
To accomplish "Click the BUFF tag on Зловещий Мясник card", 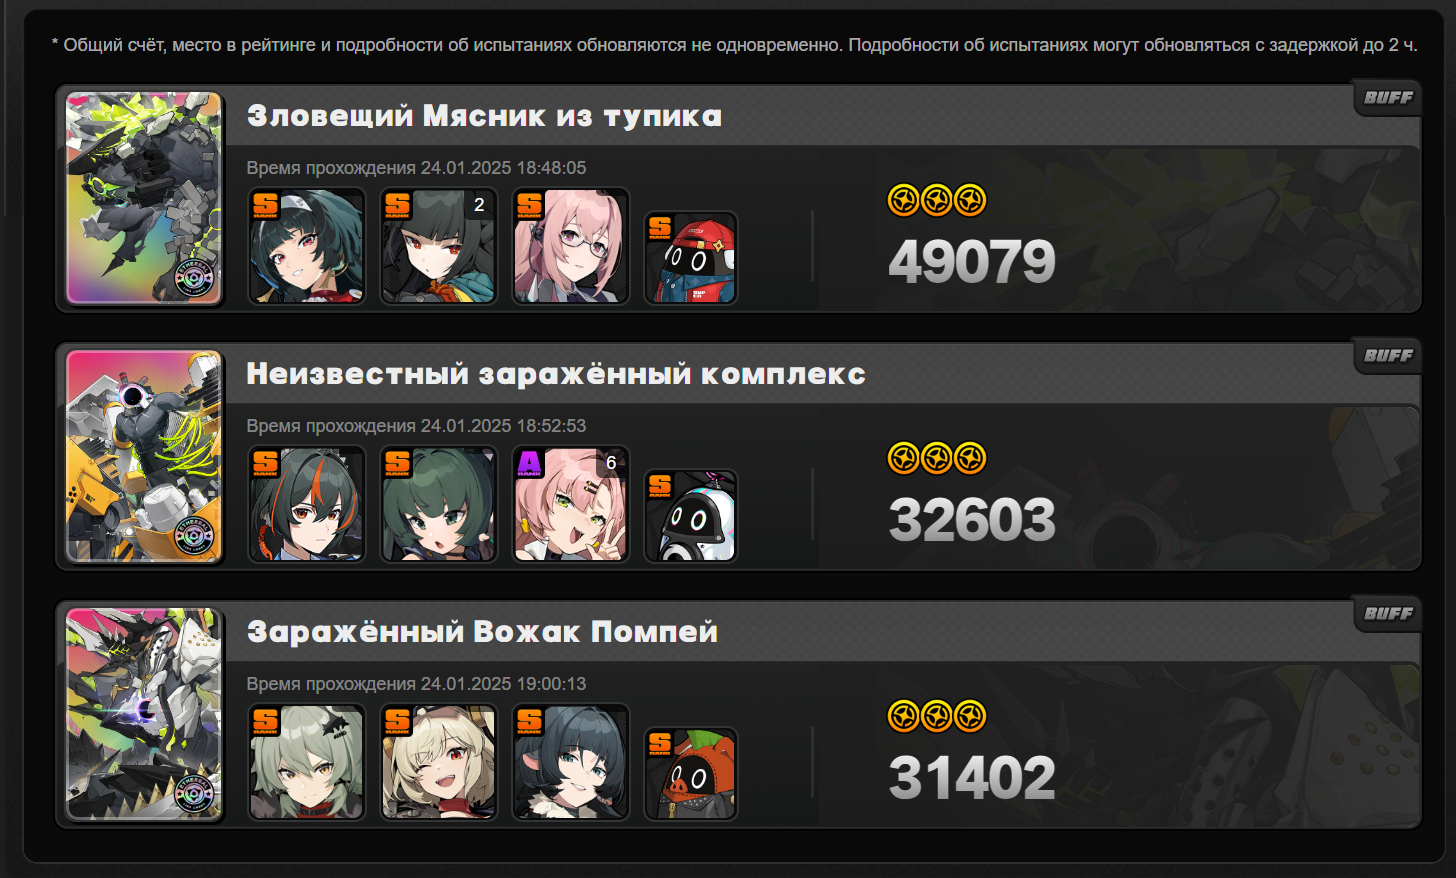I will [x=1388, y=97].
